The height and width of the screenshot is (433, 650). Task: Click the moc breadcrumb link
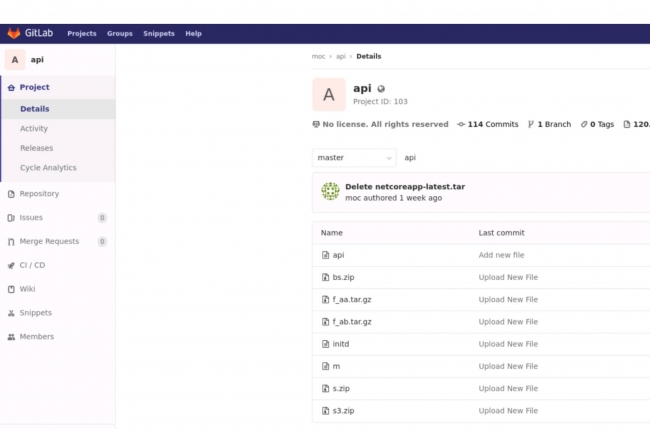318,57
